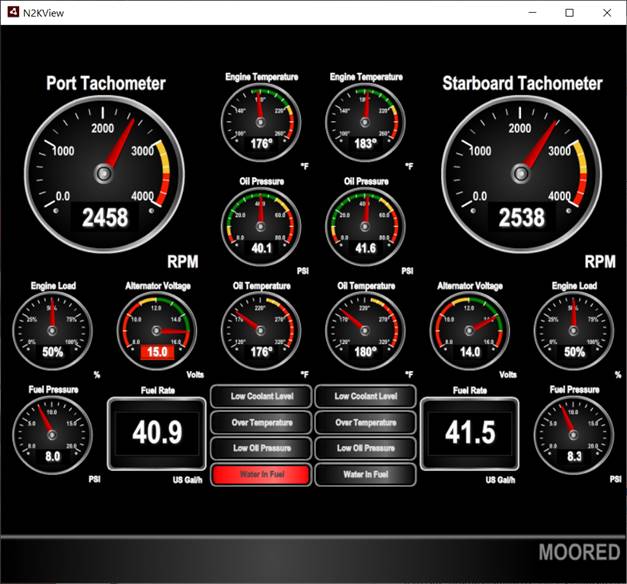Viewport: 627px width, 584px height.
Task: Click the port Low Coolant Level indicator
Action: click(x=261, y=397)
